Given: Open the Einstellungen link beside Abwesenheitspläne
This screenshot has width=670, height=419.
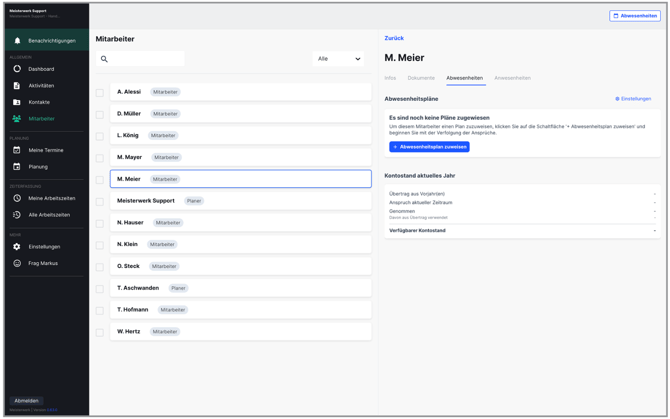Looking at the screenshot, I should 633,99.
